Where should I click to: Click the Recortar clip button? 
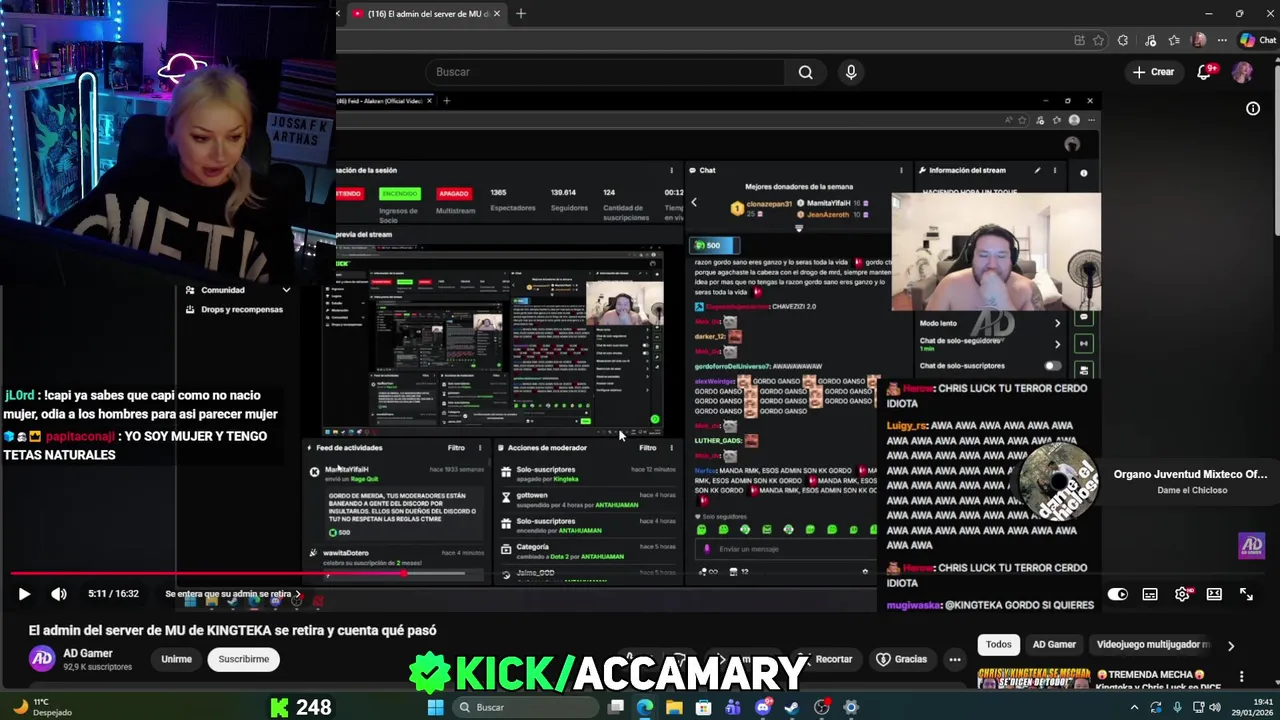pos(825,659)
